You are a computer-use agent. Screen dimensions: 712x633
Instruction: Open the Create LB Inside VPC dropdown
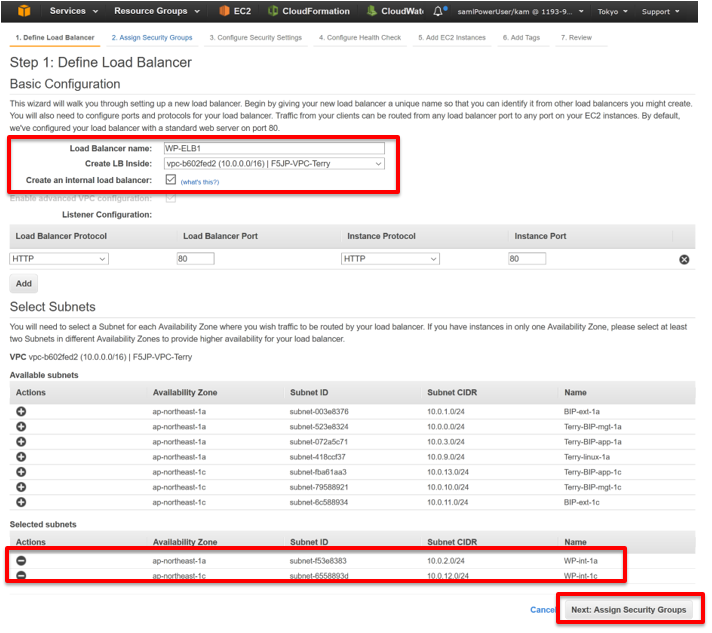coord(274,163)
